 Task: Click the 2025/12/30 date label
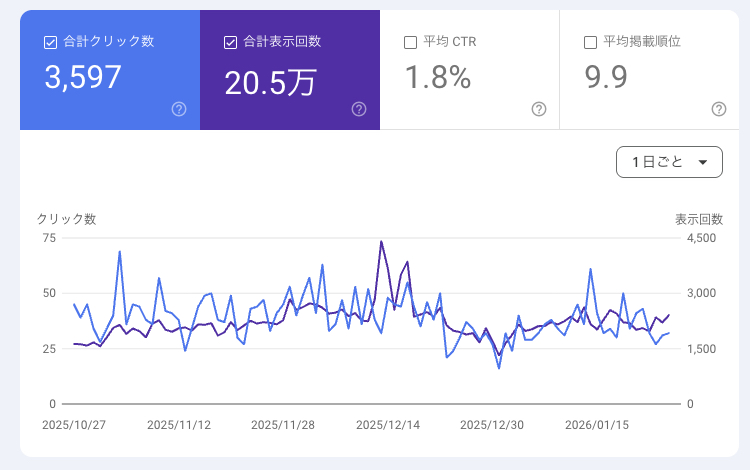click(491, 424)
